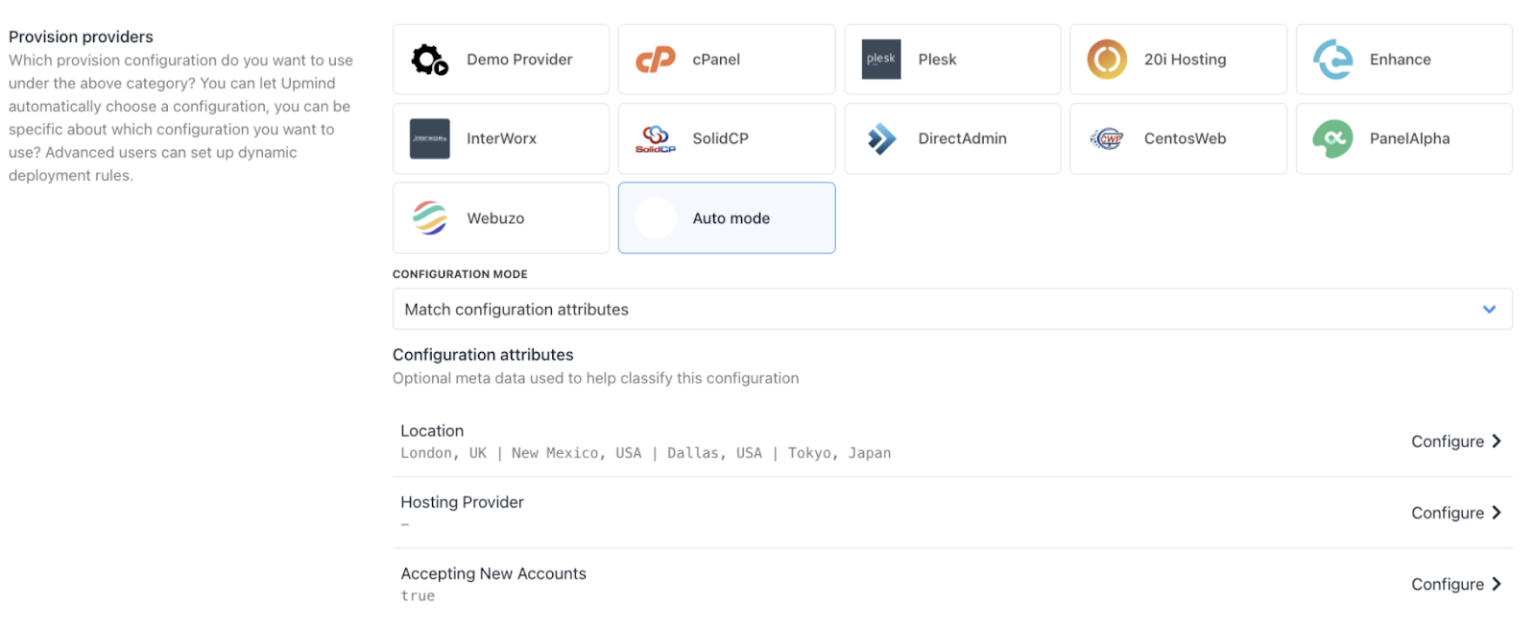1526x622 pixels.
Task: Expand Accepting New Accounts chevron arrow
Action: [1497, 584]
